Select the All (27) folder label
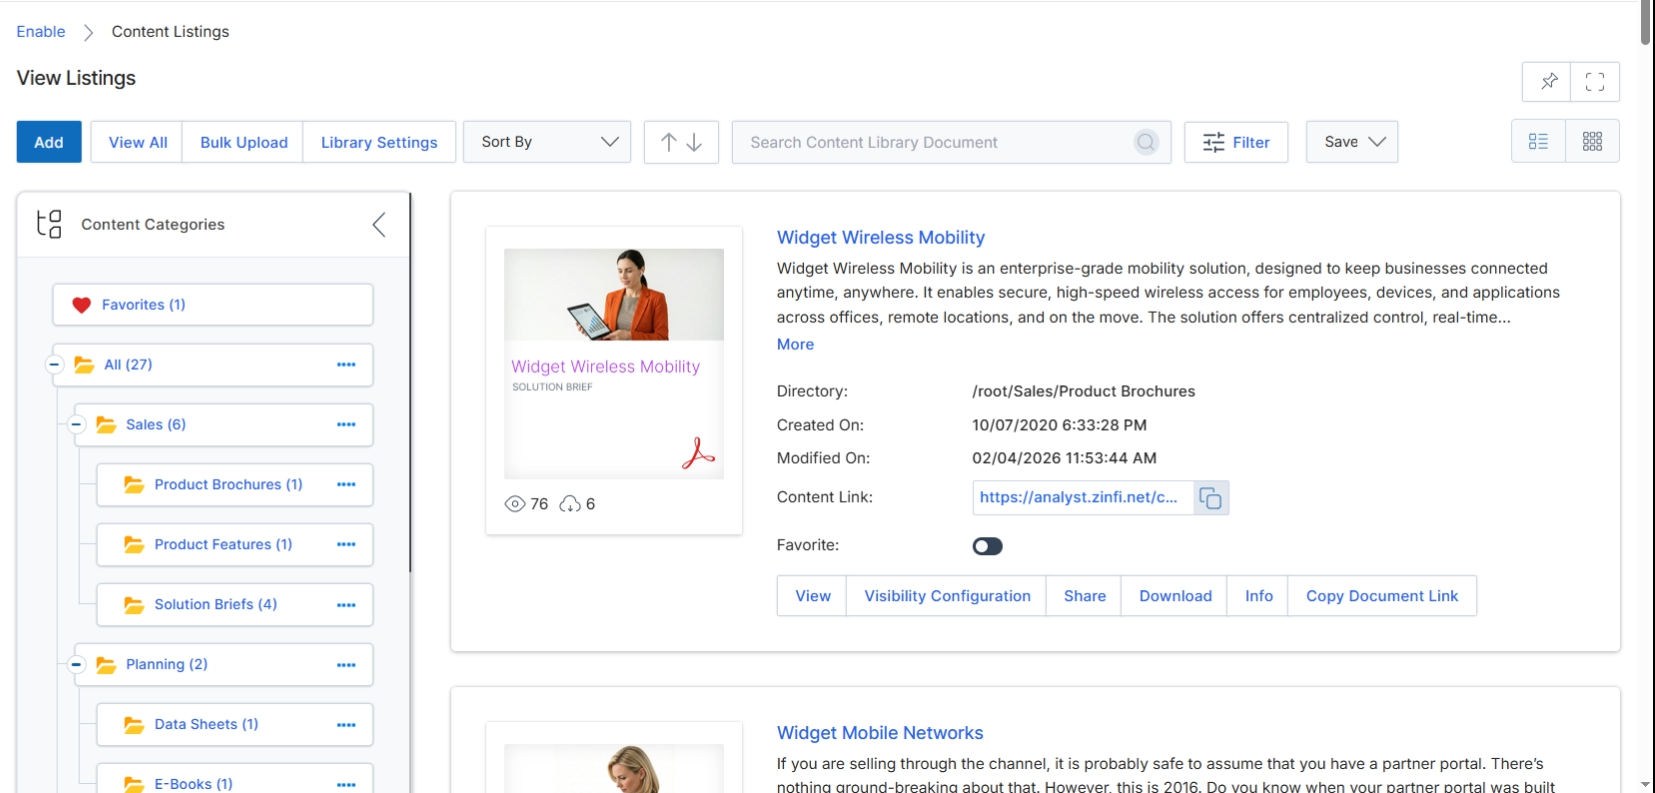 128,365
